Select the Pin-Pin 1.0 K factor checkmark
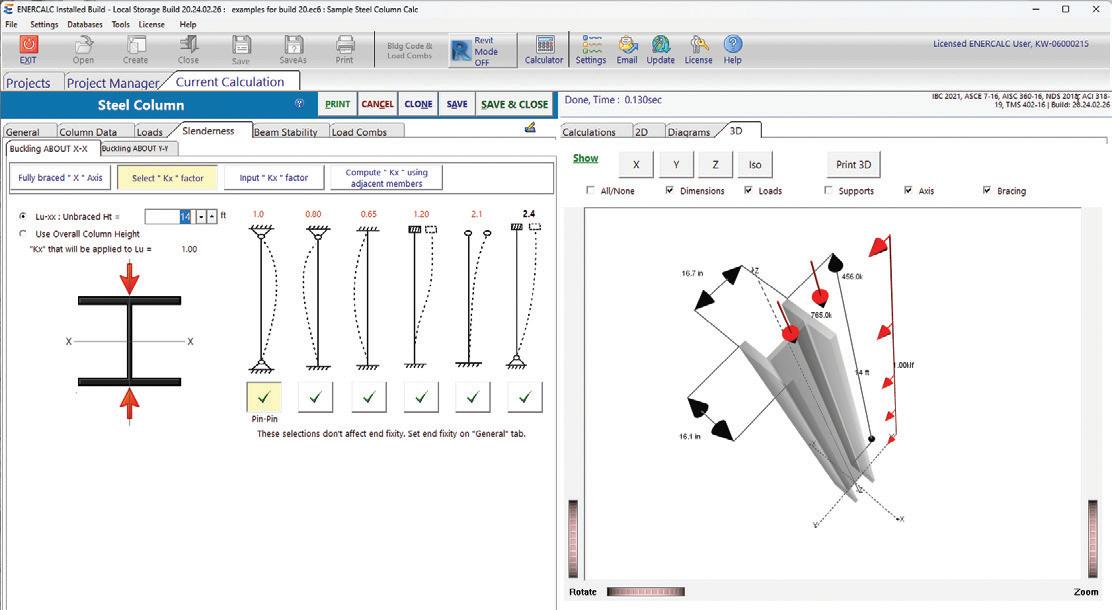The image size is (1112, 610). click(x=264, y=397)
